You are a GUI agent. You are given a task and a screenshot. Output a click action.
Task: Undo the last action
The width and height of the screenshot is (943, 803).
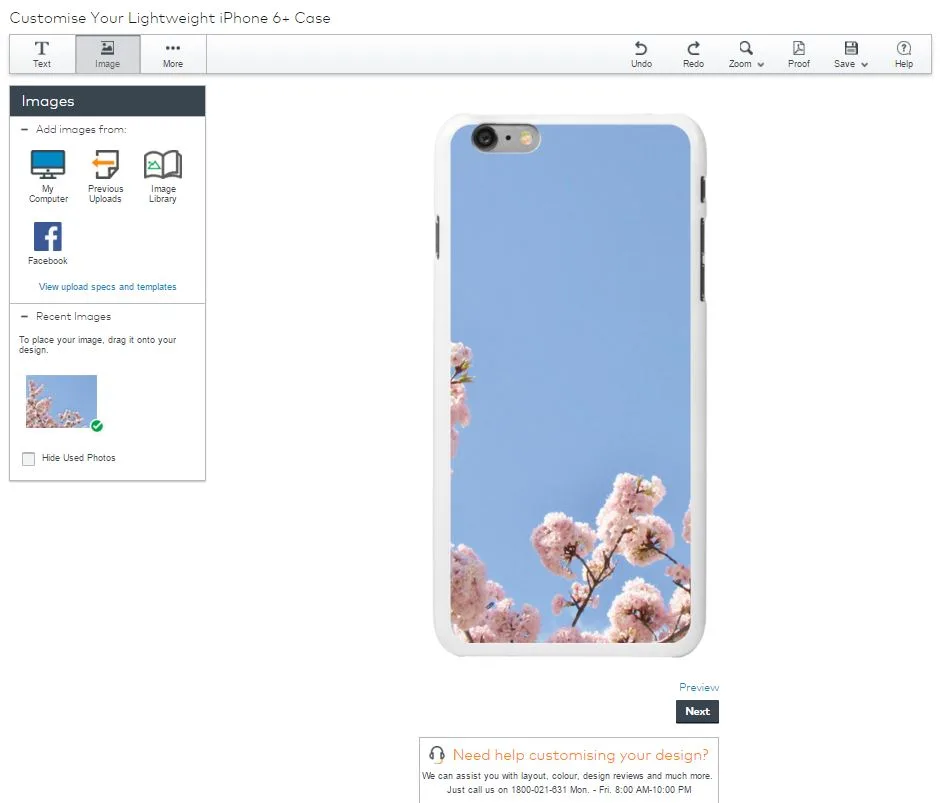pos(641,54)
